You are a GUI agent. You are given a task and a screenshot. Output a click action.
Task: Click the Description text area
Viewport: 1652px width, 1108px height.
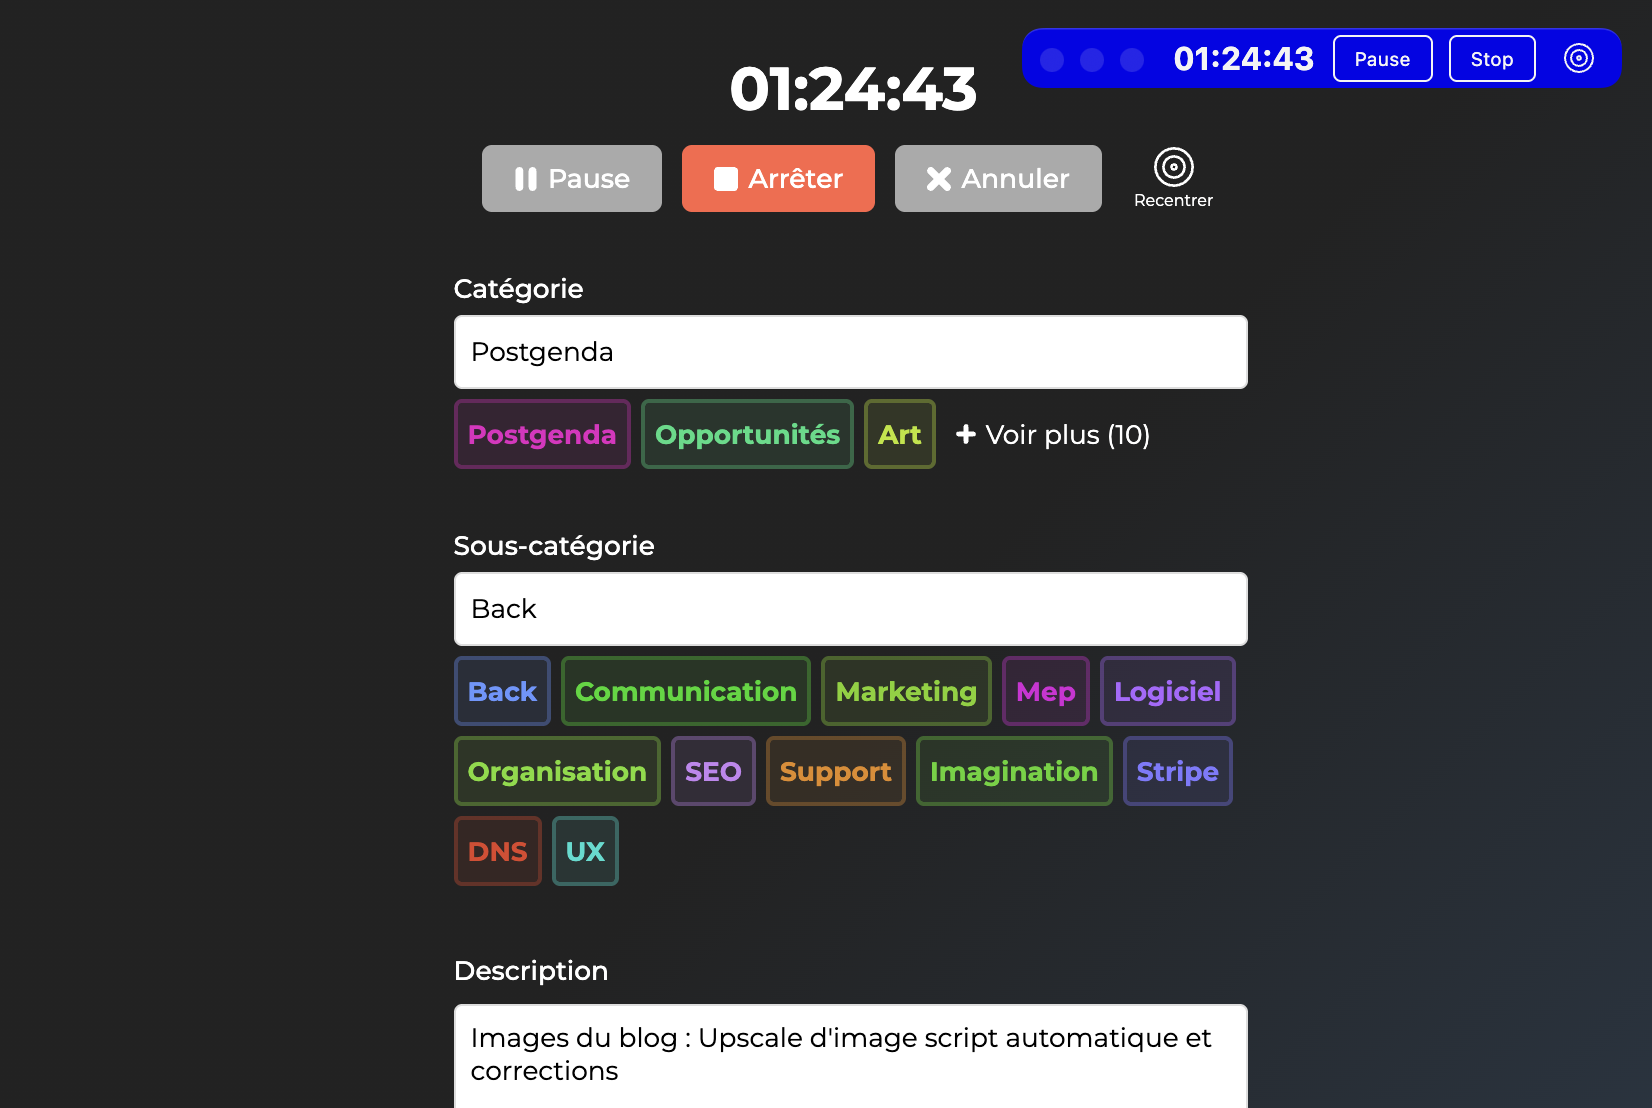[850, 1056]
